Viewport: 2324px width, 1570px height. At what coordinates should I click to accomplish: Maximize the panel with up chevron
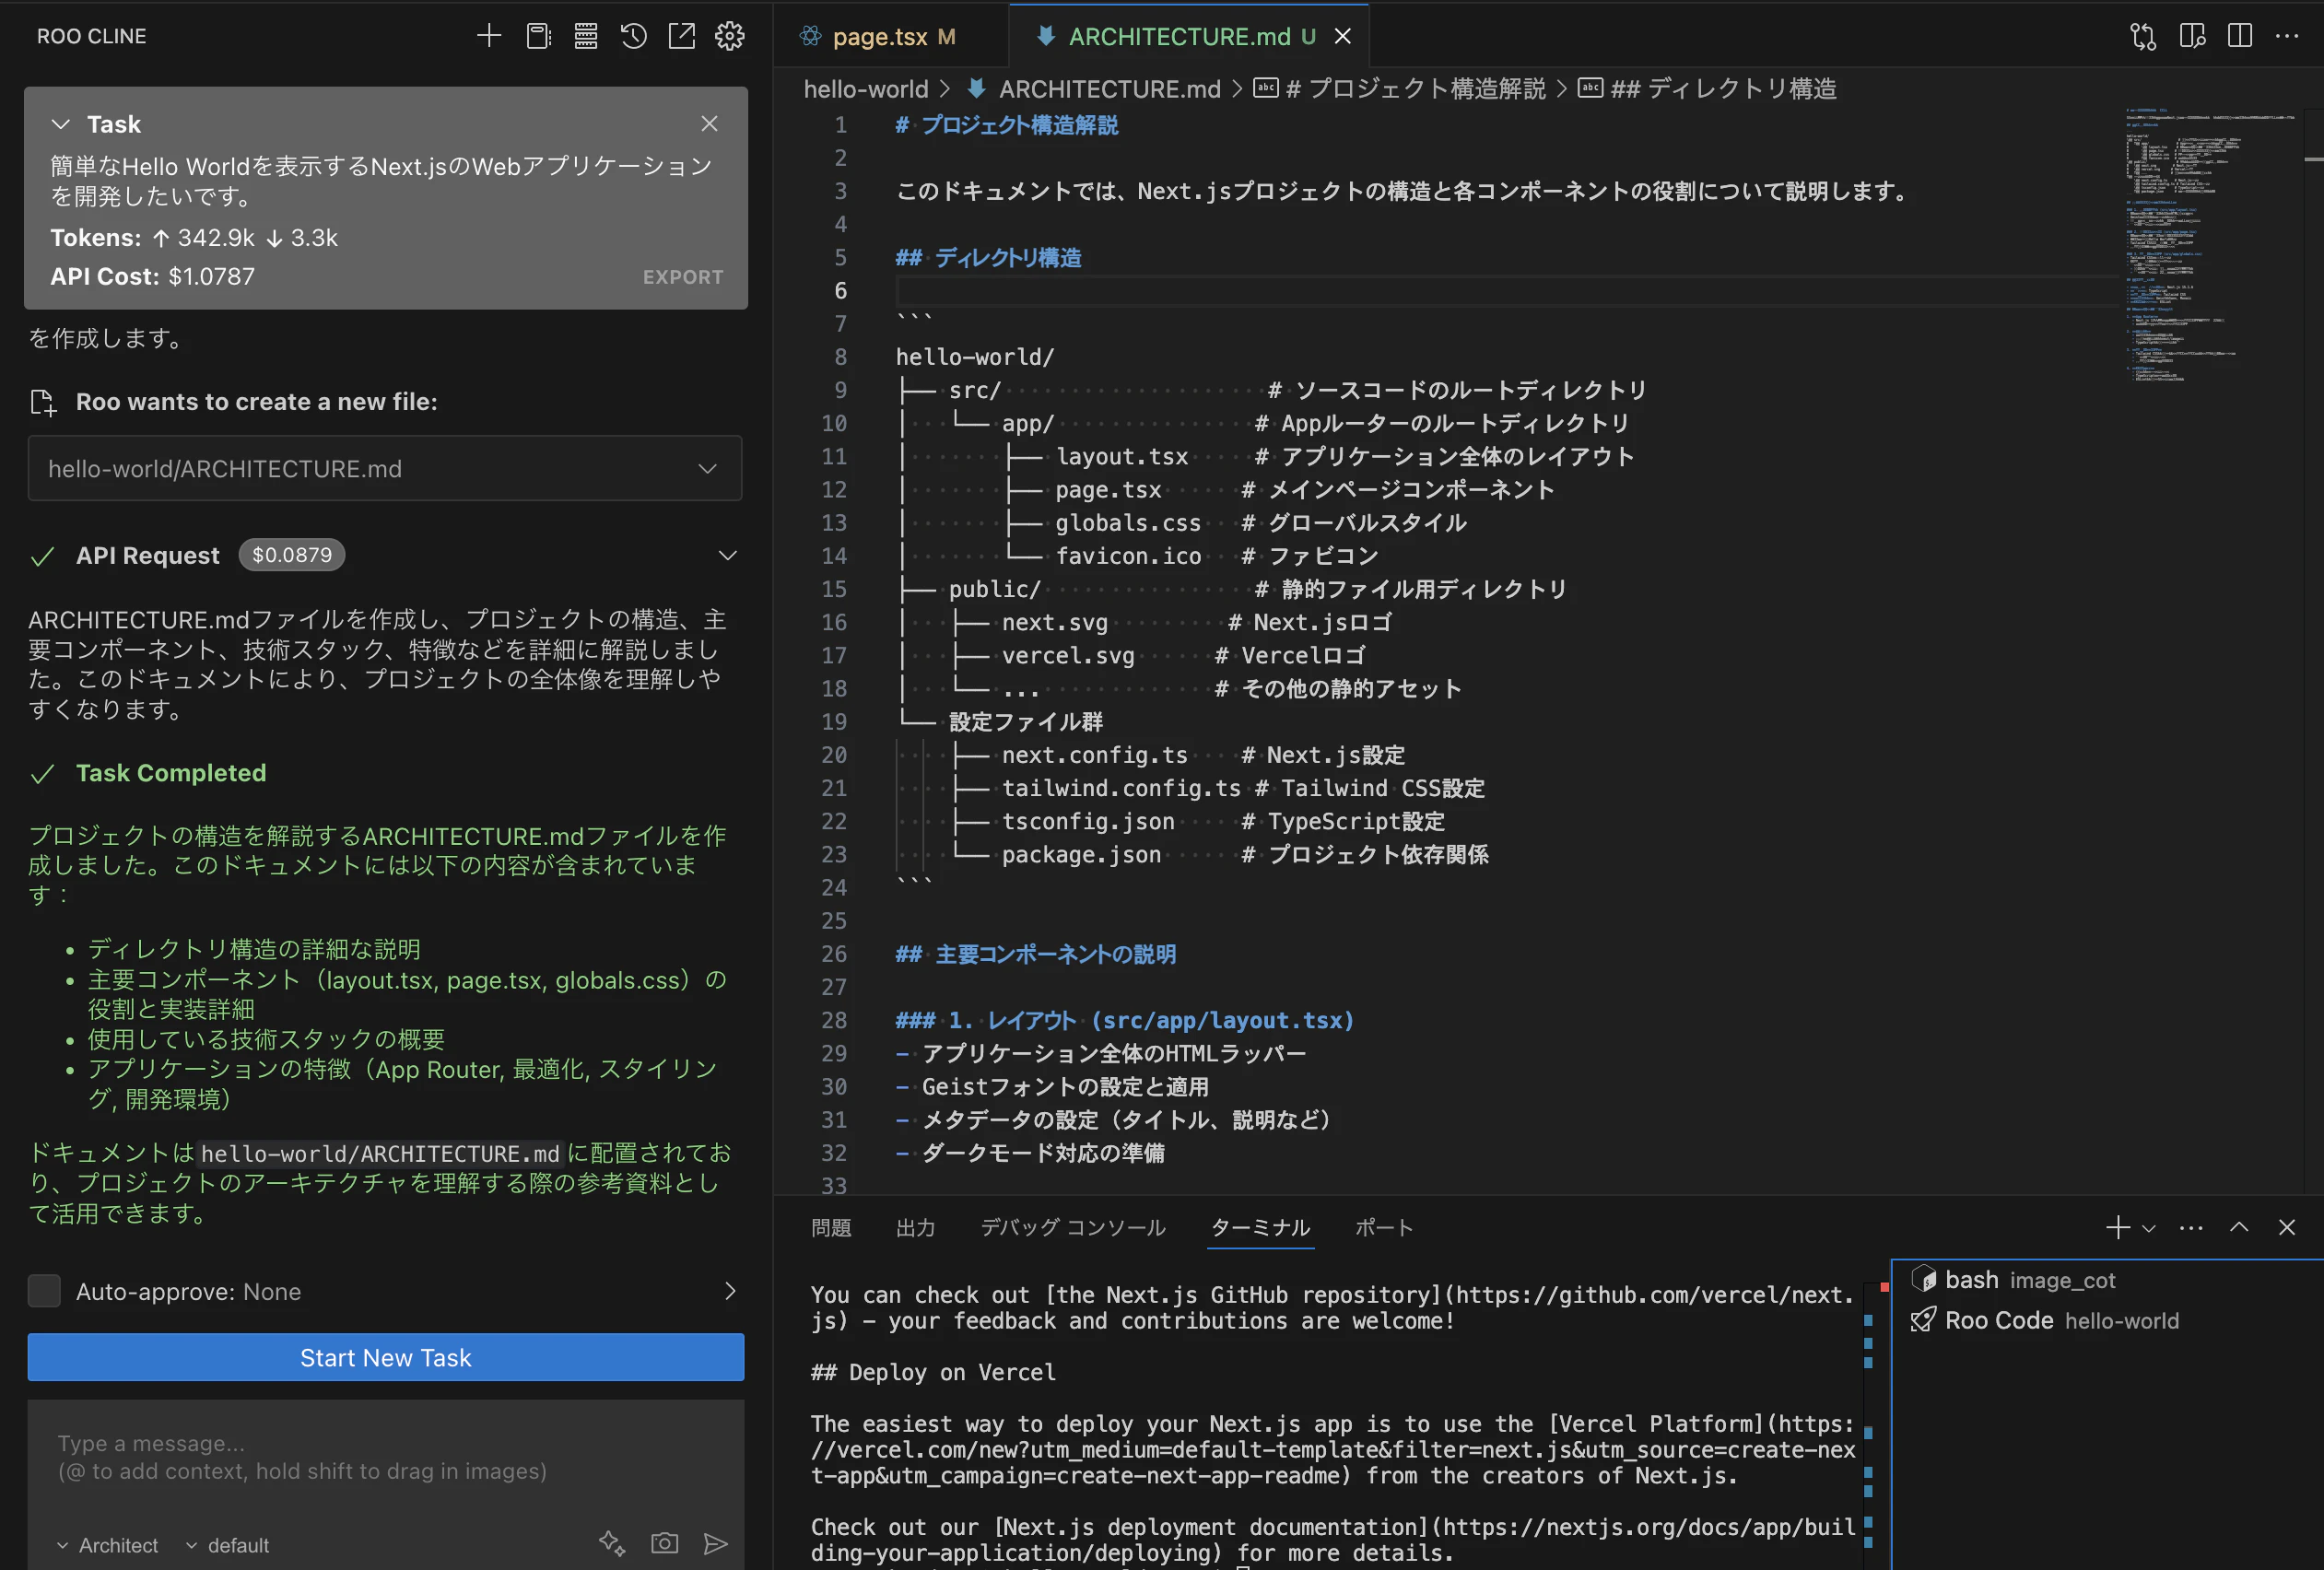(x=2239, y=1227)
